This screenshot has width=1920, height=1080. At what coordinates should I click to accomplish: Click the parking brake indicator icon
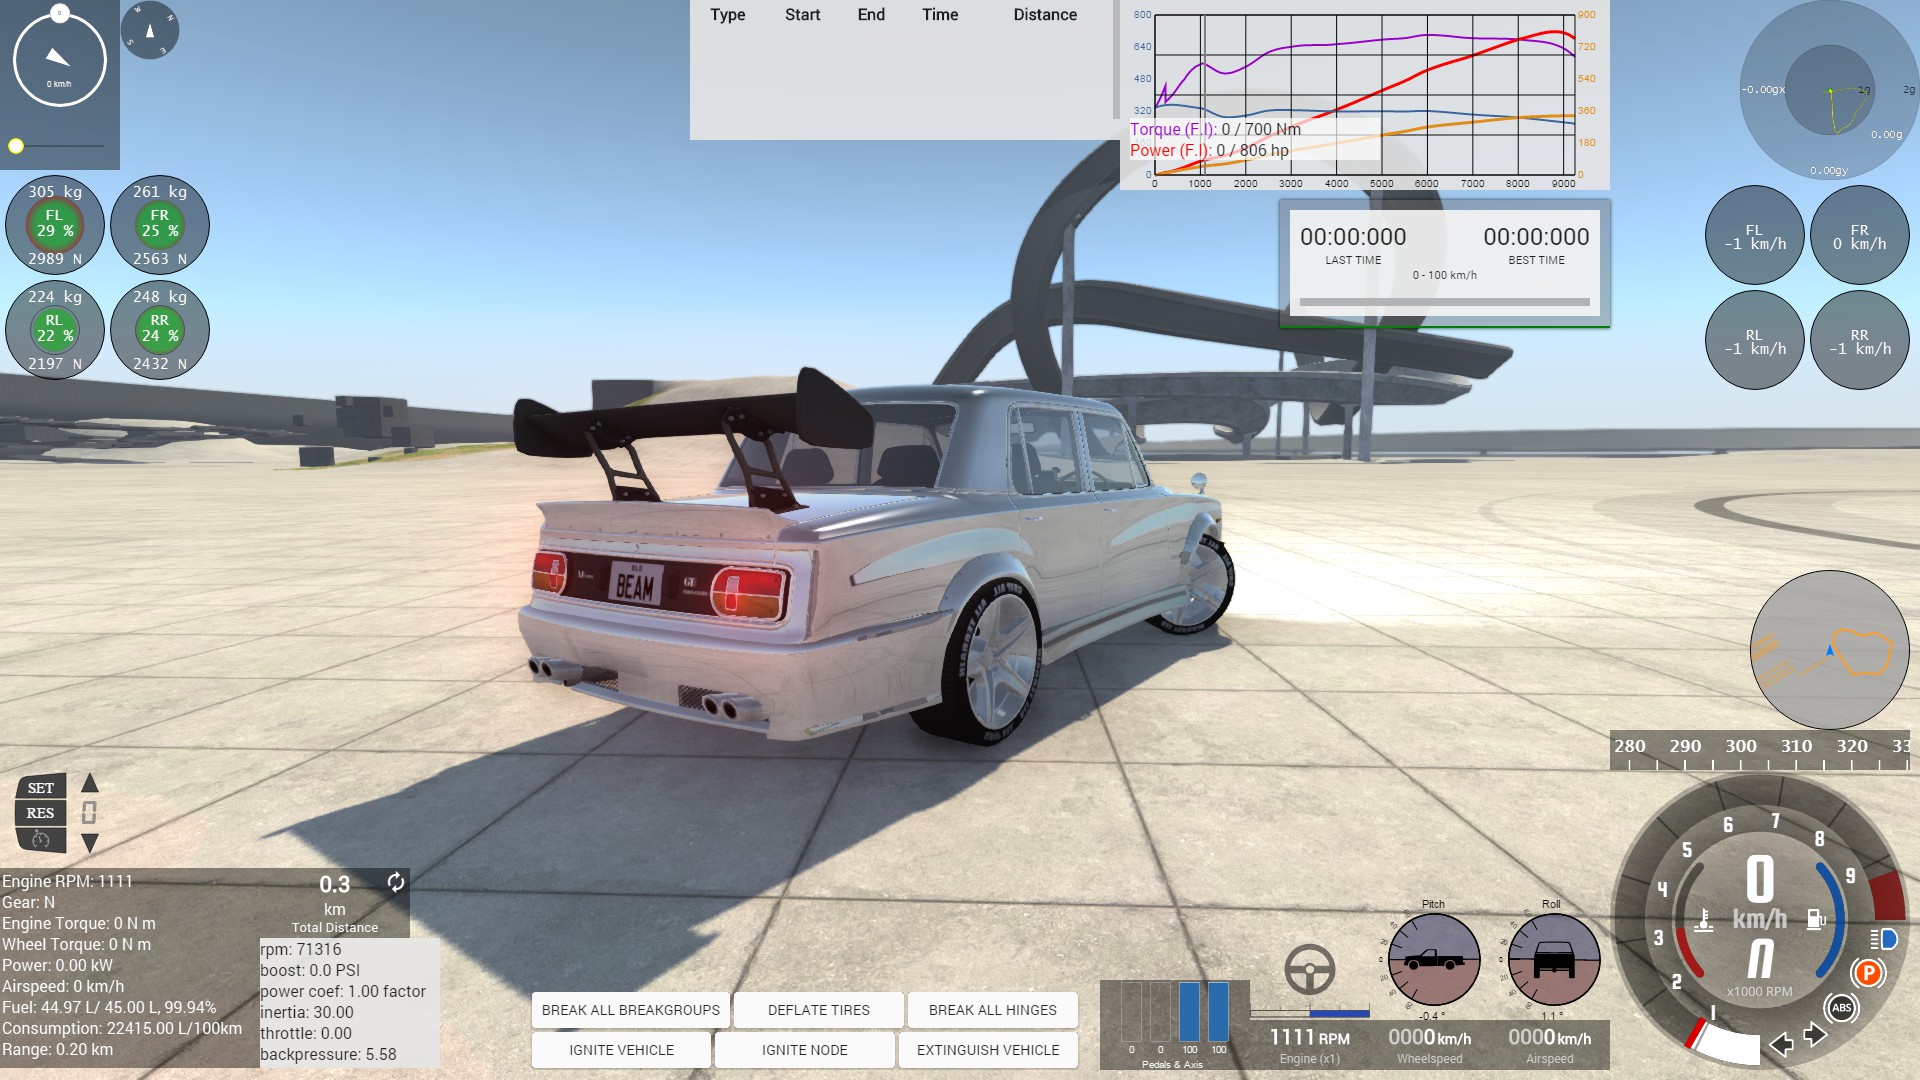point(1867,972)
